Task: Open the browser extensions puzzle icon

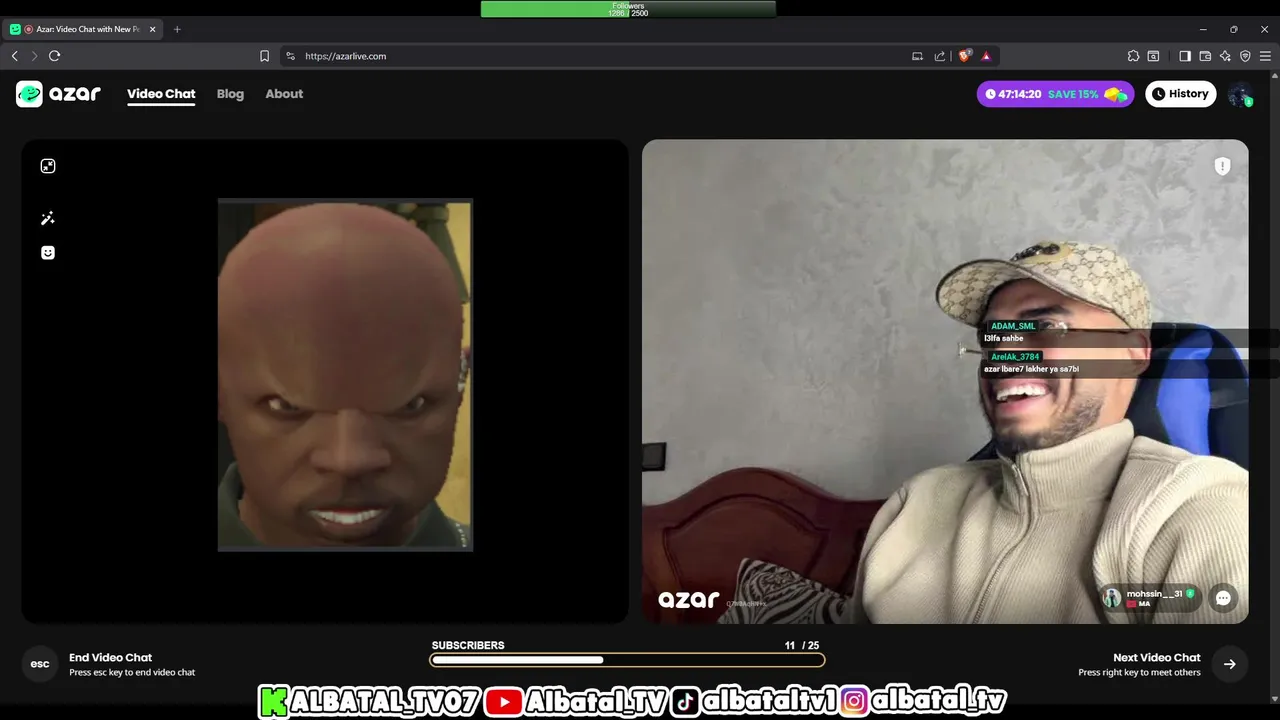Action: (1133, 56)
